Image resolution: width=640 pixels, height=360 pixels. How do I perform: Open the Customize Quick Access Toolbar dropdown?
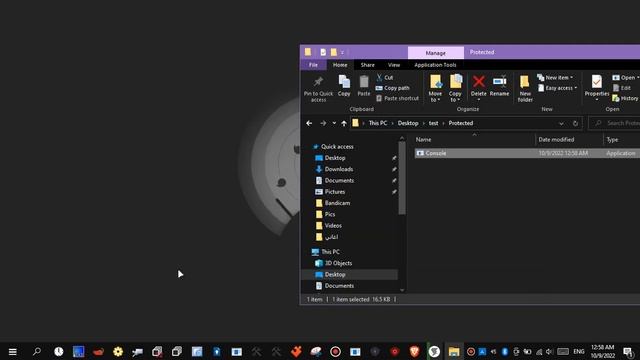[342, 53]
